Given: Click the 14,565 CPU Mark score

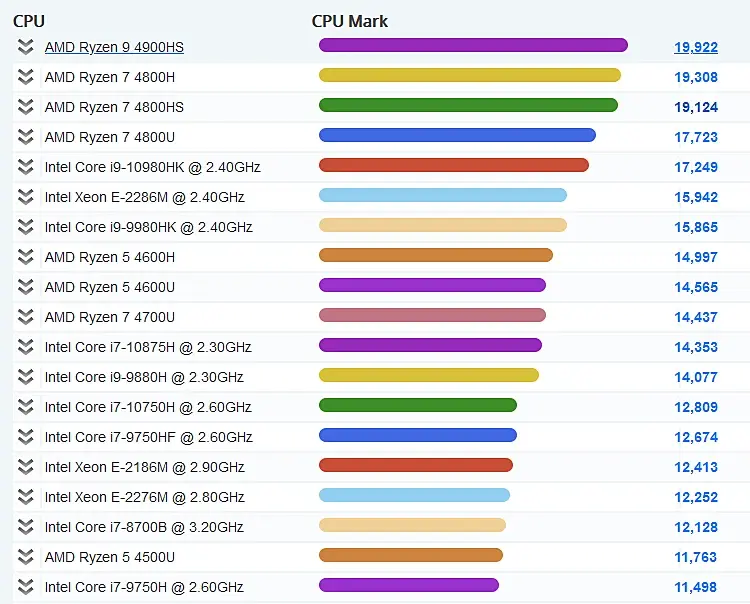Looking at the screenshot, I should click(x=696, y=287).
